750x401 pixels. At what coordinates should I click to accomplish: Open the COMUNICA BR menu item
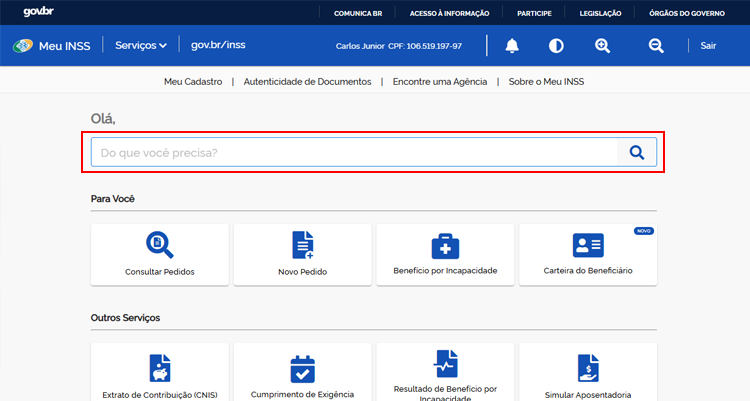coord(358,13)
